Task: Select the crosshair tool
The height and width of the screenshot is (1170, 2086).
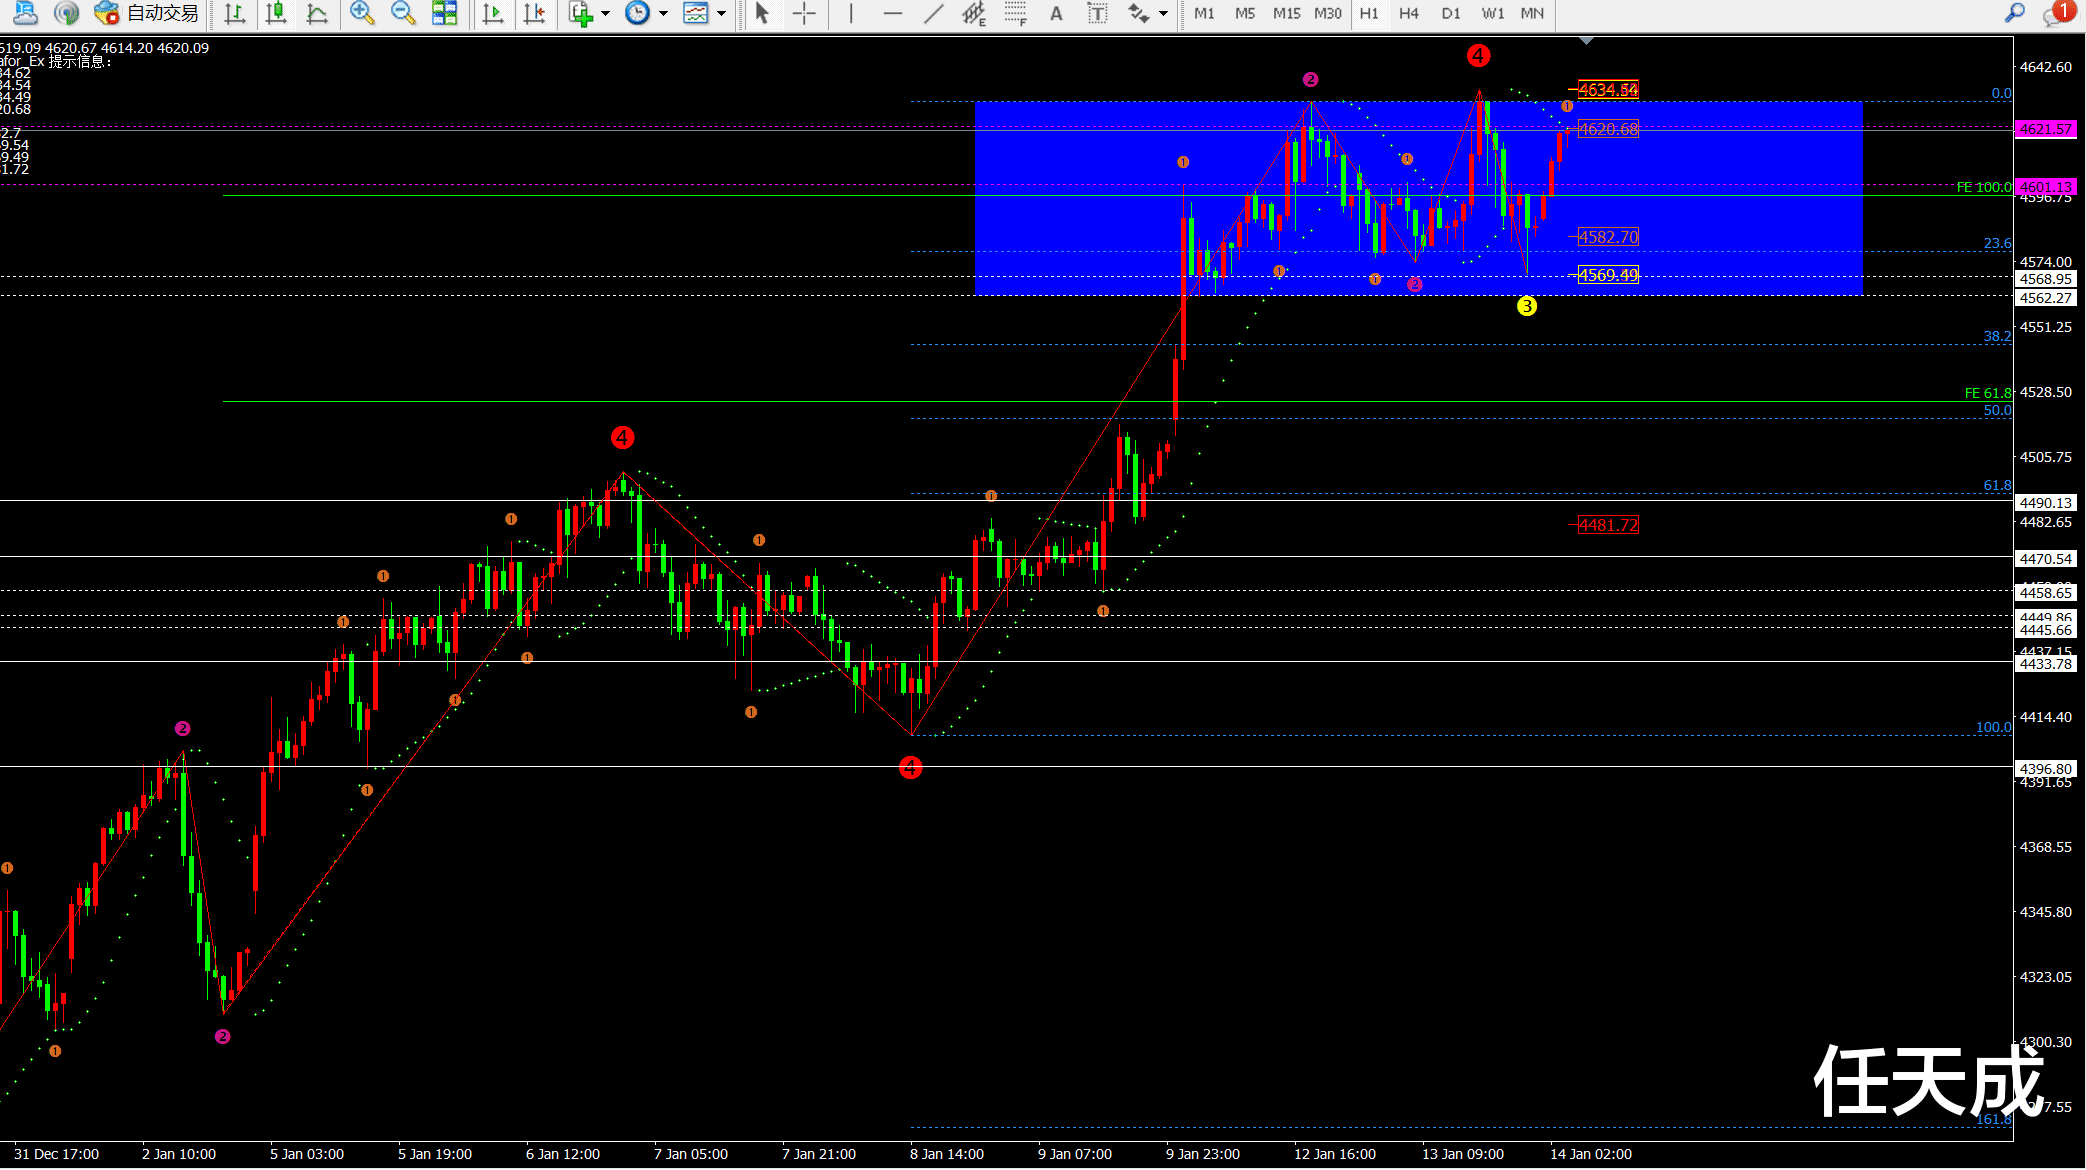Action: (804, 13)
